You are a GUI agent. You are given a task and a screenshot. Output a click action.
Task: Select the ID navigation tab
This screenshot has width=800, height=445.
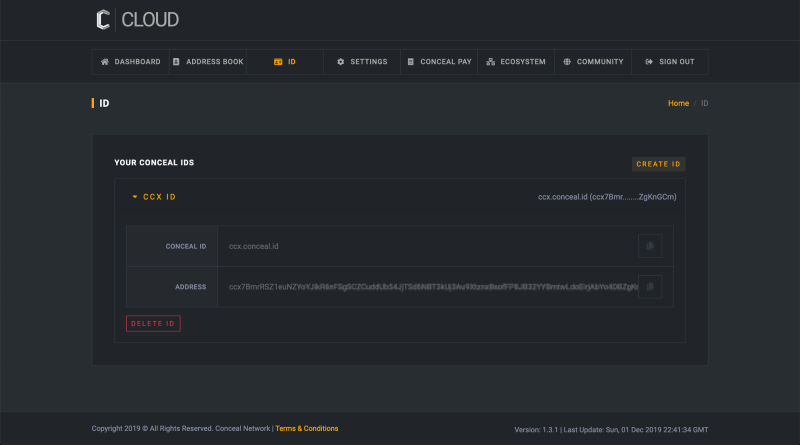coord(285,62)
